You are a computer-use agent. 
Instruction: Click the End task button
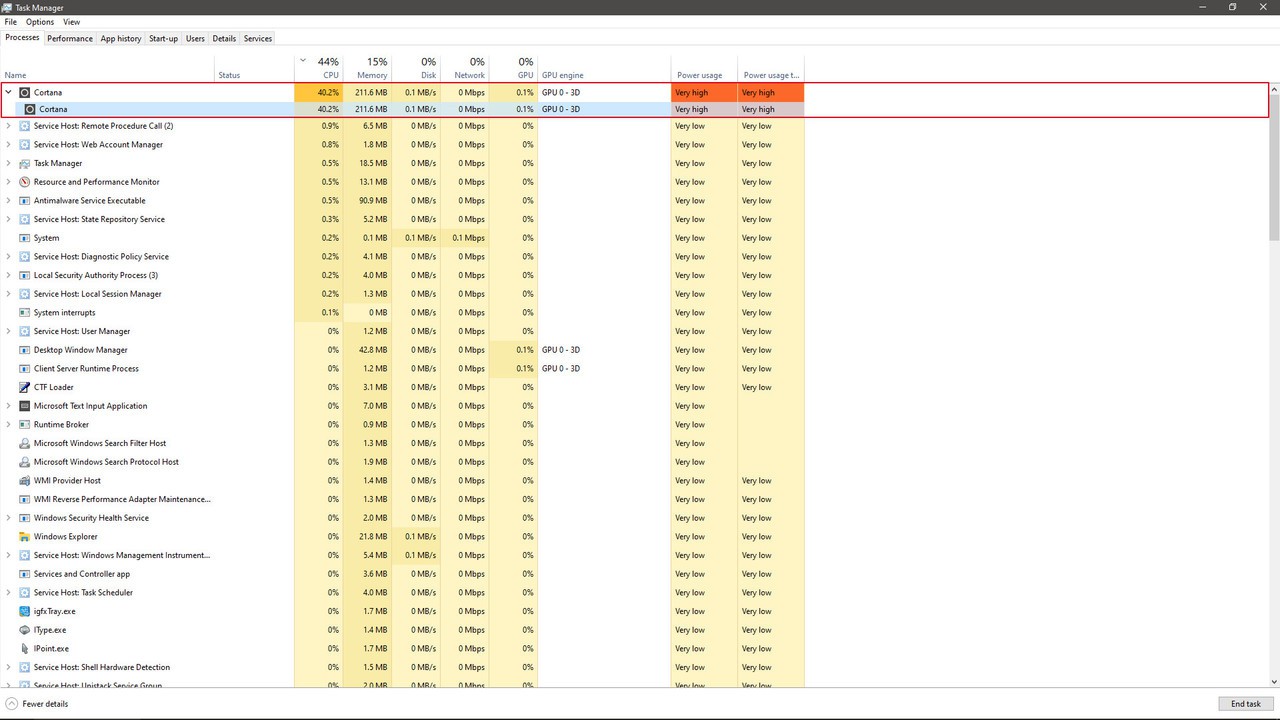[x=1245, y=704]
